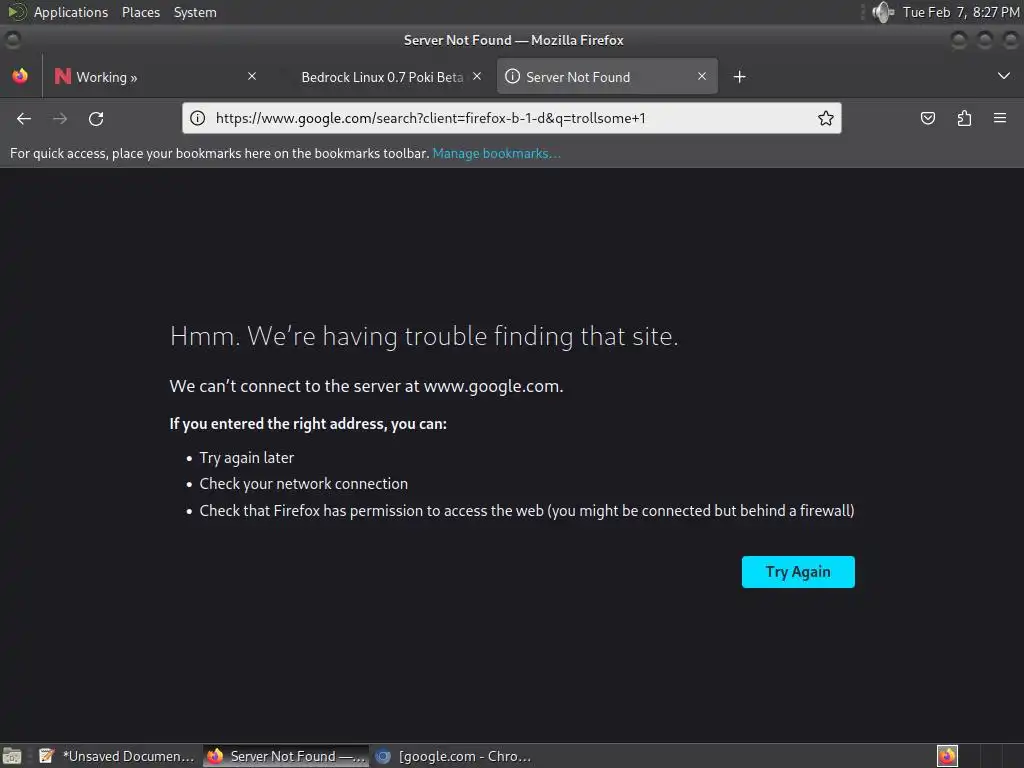Switch to Bedrock Linux 0.7 Poki Beta tab
The height and width of the screenshot is (768, 1024).
pyautogui.click(x=382, y=76)
